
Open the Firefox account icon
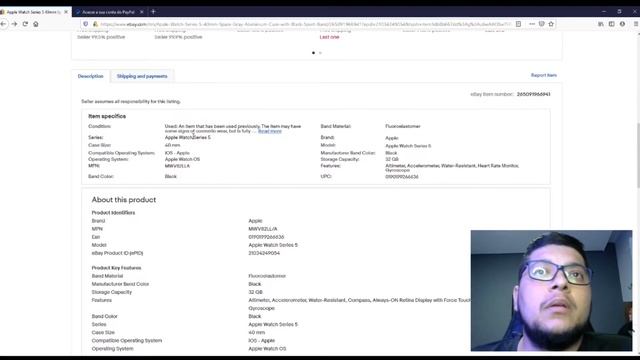coord(622,24)
